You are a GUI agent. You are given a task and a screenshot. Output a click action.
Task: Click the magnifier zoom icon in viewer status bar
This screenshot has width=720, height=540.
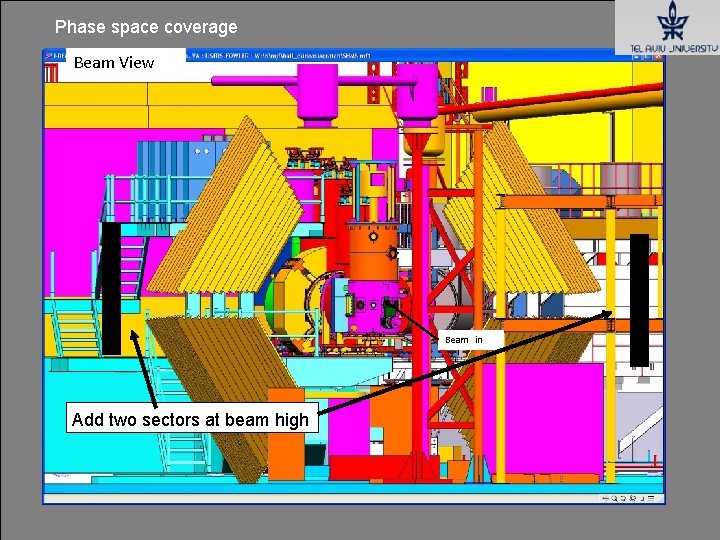click(x=614, y=498)
